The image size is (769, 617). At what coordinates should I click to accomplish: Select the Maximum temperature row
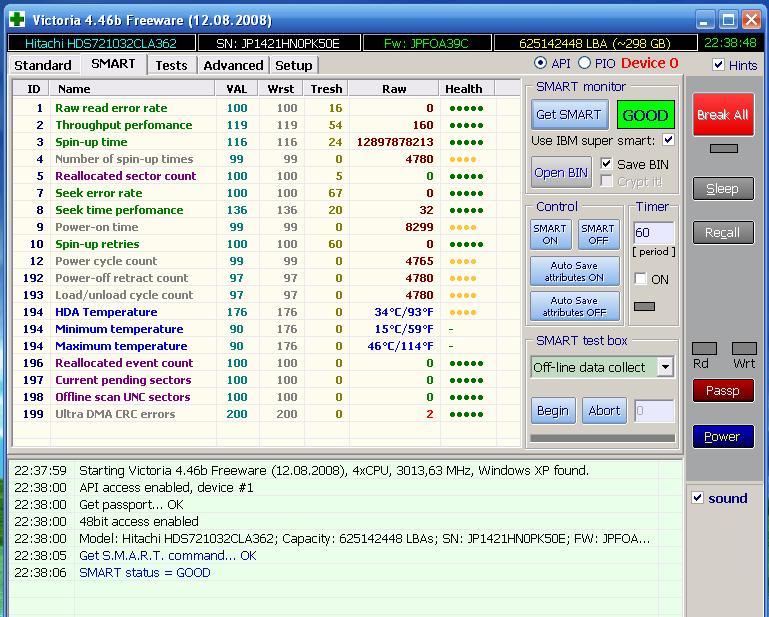[x=266, y=346]
